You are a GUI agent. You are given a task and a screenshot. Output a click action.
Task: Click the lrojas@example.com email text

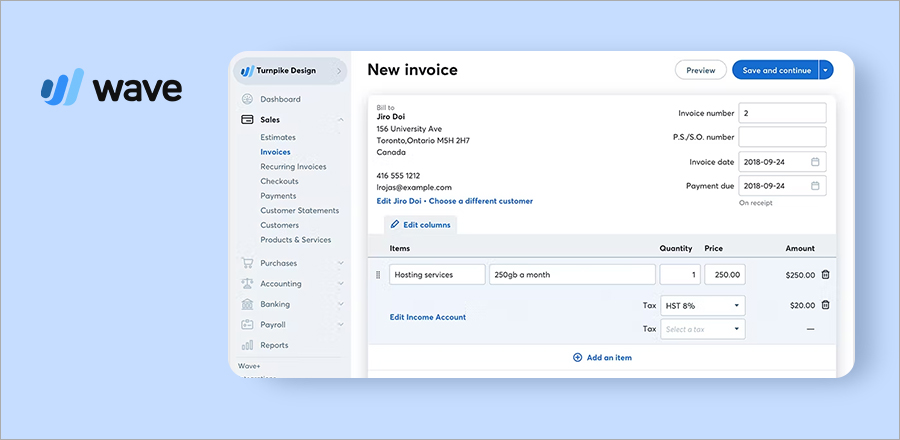[414, 188]
